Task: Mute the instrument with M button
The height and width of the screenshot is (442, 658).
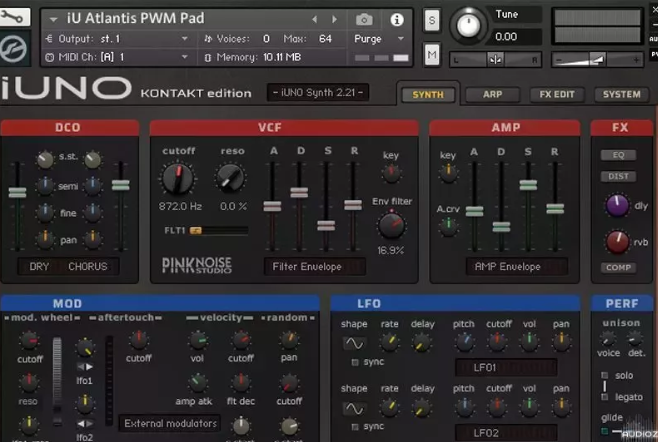Action: point(432,55)
